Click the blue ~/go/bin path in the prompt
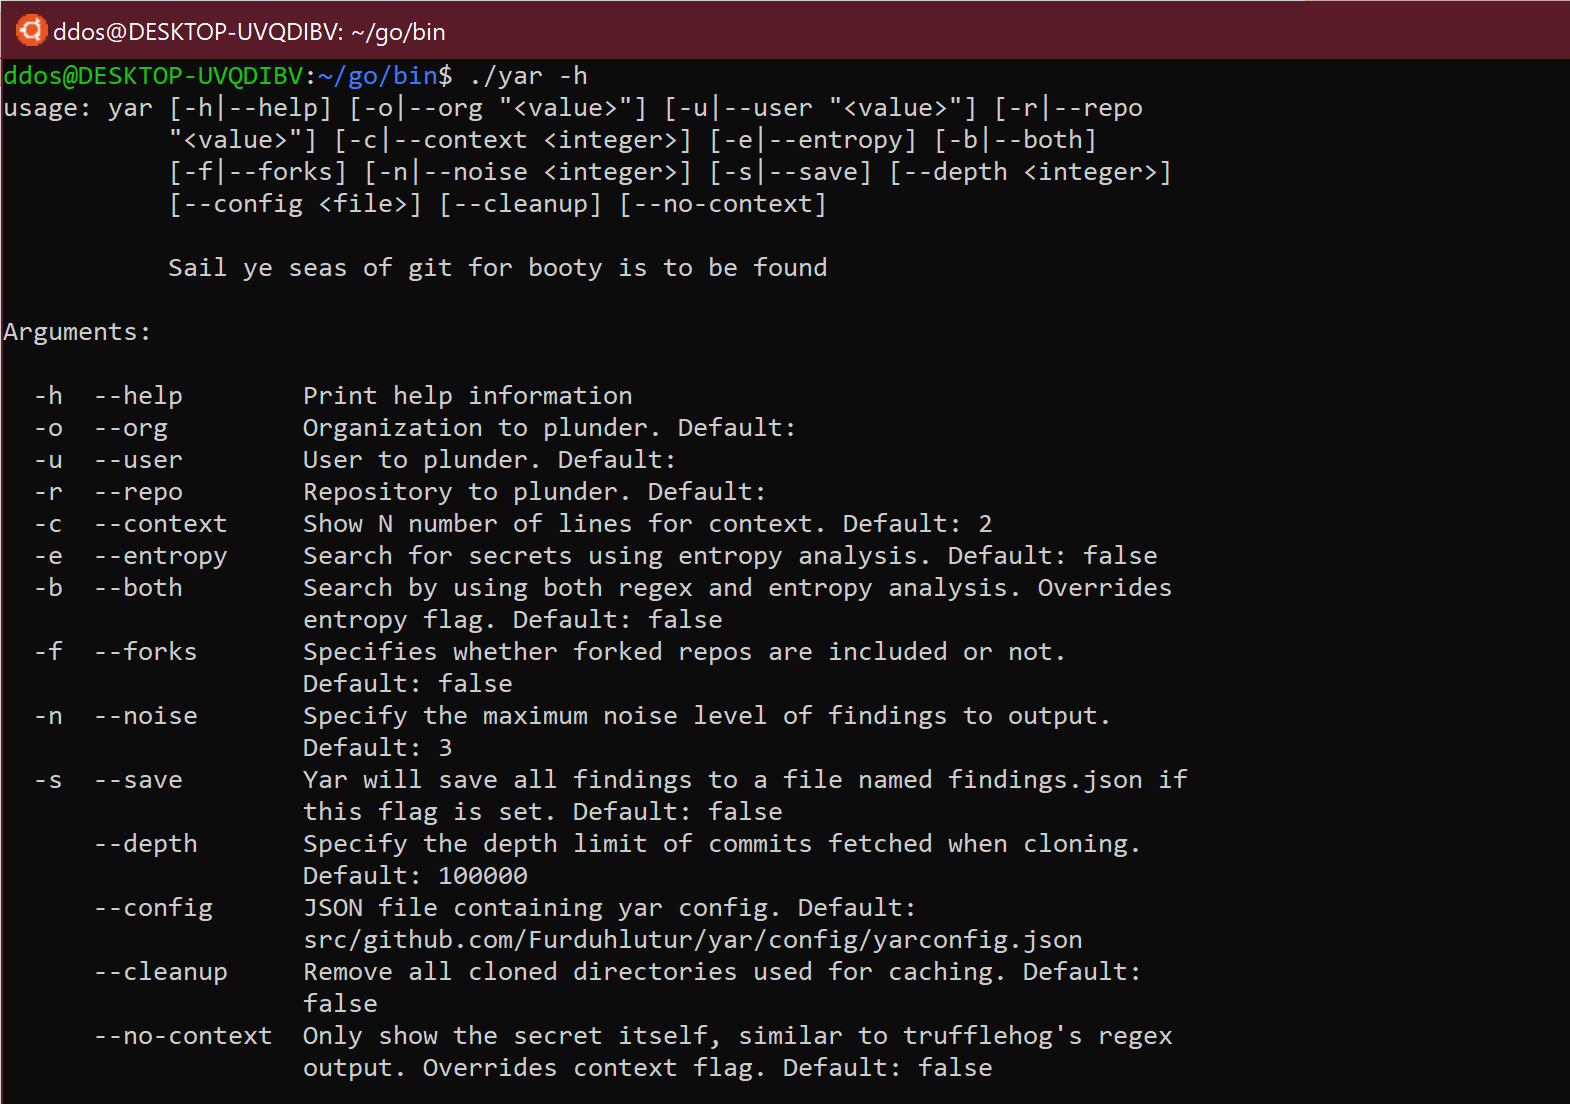This screenshot has width=1570, height=1104. [378, 76]
